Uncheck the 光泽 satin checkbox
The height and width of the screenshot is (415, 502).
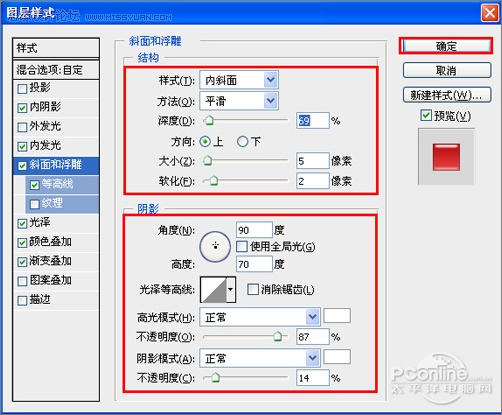tap(22, 223)
